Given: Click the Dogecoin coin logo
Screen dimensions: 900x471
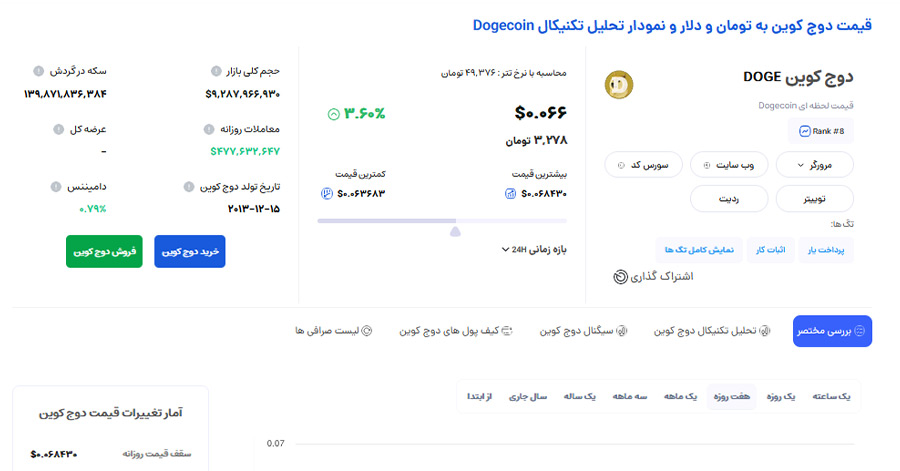Looking at the screenshot, I should pos(619,85).
